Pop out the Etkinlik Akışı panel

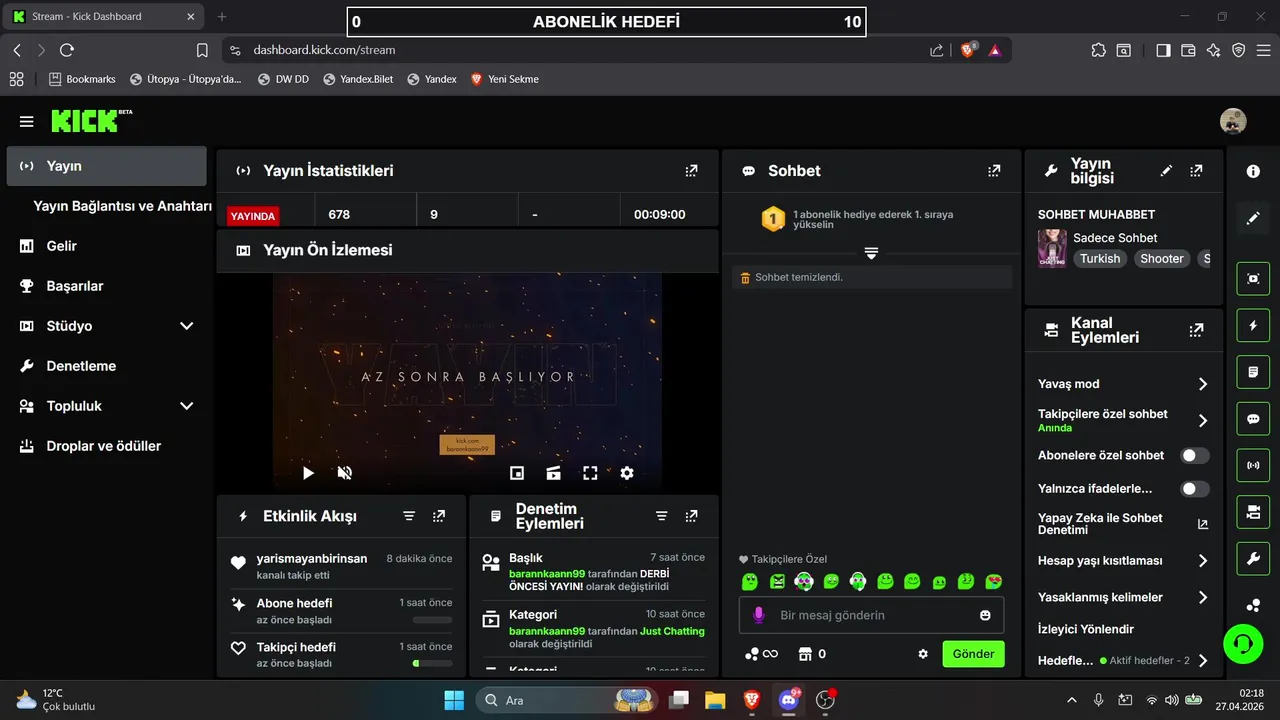point(439,516)
